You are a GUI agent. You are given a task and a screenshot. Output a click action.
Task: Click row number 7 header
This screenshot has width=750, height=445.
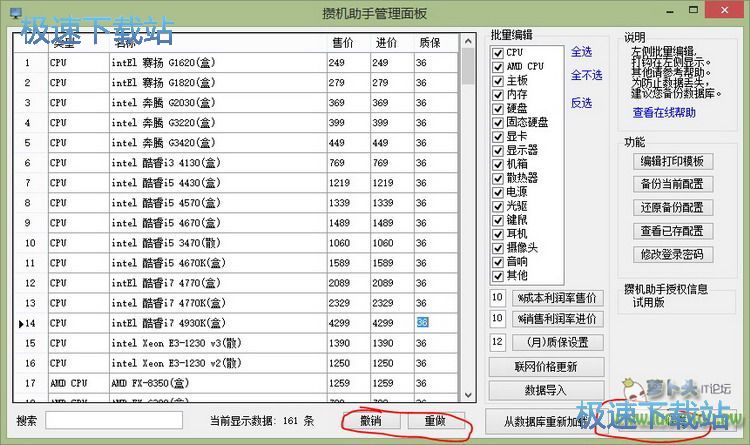coord(30,183)
